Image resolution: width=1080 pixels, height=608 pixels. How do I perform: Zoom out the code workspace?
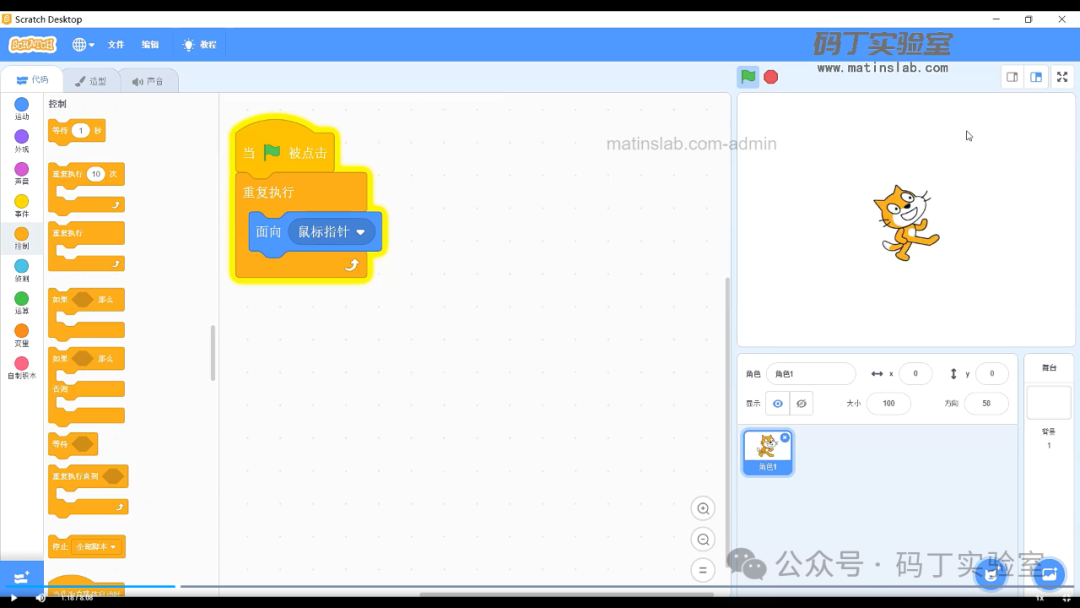[x=703, y=540]
